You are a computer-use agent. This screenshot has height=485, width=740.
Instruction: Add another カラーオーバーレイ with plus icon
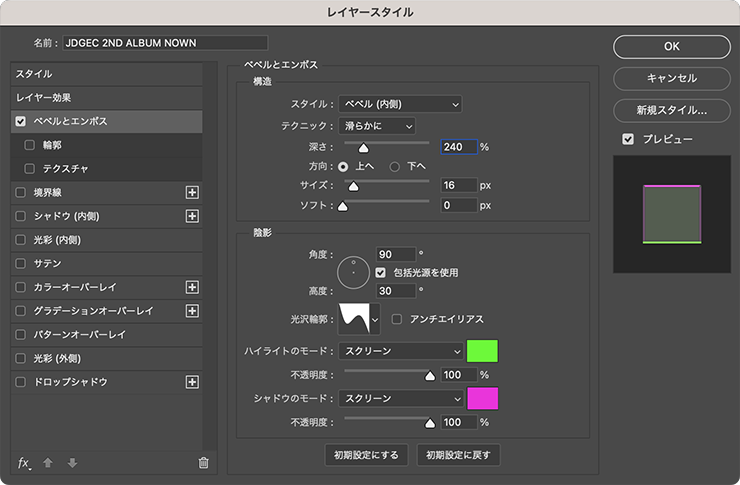(193, 287)
